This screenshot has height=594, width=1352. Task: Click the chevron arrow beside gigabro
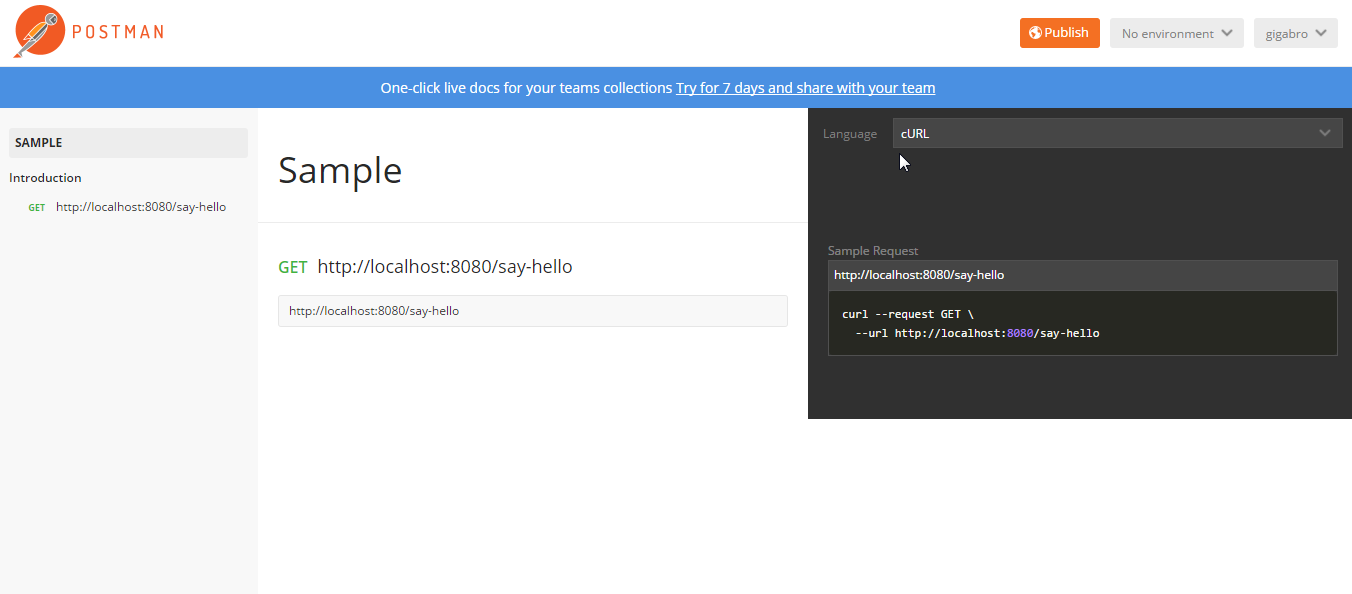click(1320, 33)
